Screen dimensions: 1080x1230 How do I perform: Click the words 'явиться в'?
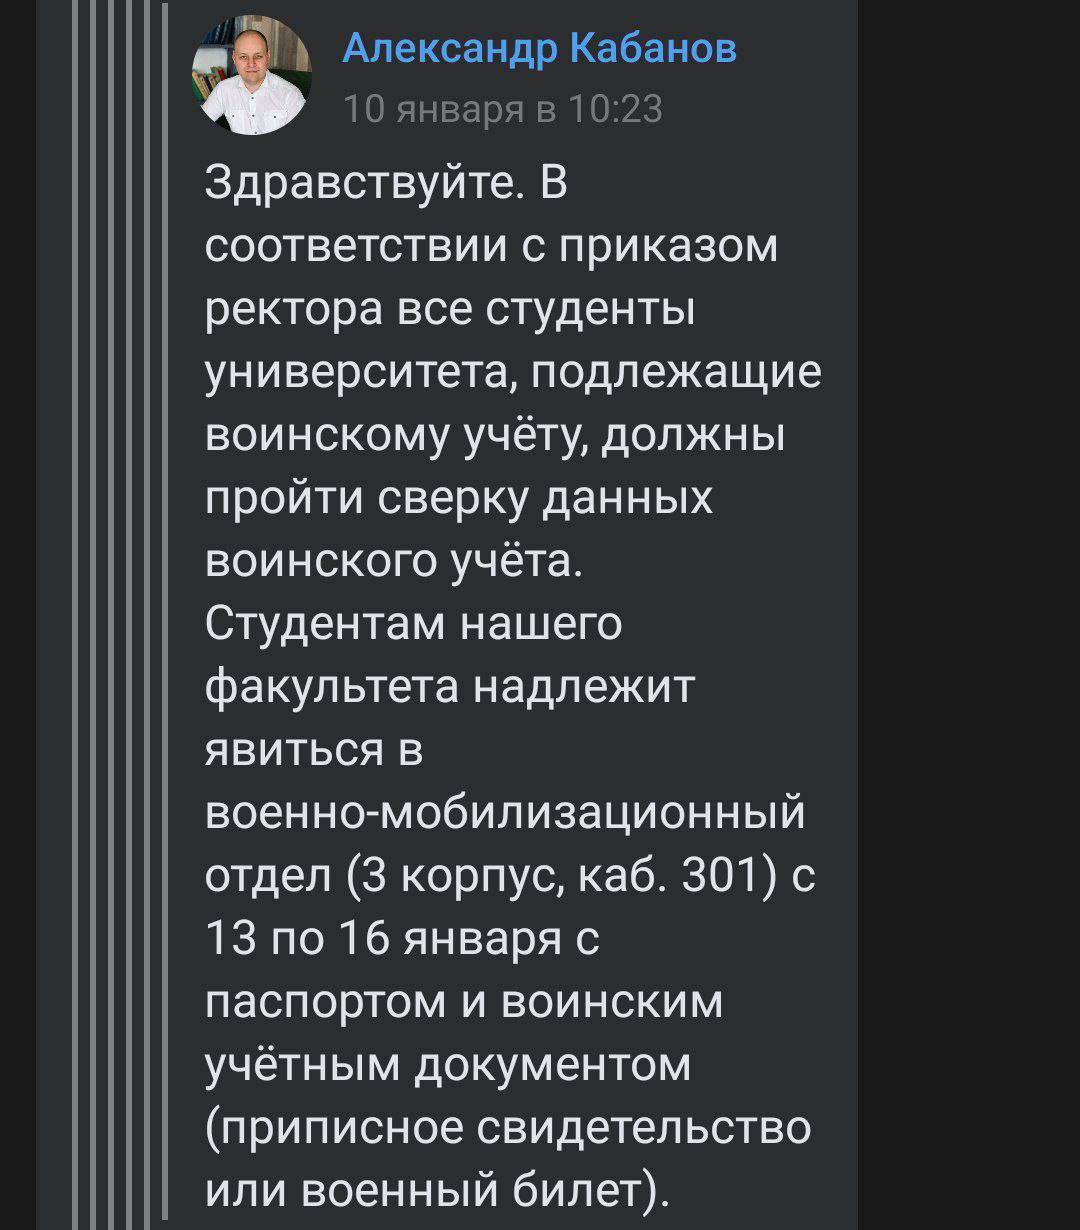point(315,750)
